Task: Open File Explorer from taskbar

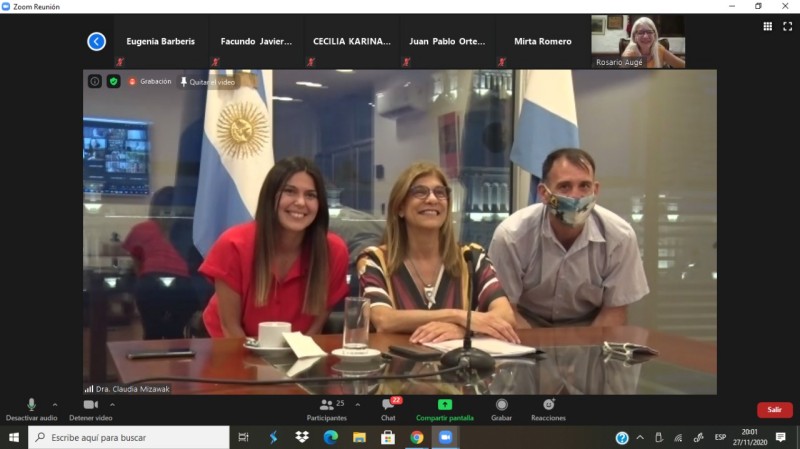Action: point(359,437)
